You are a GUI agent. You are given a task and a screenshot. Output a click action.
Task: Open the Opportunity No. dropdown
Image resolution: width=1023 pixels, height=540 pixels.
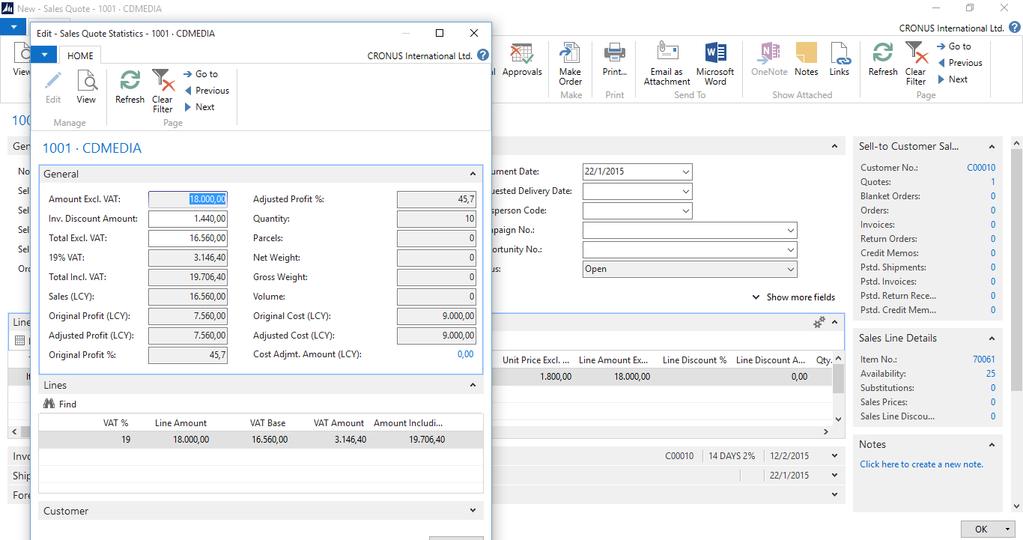pos(790,249)
